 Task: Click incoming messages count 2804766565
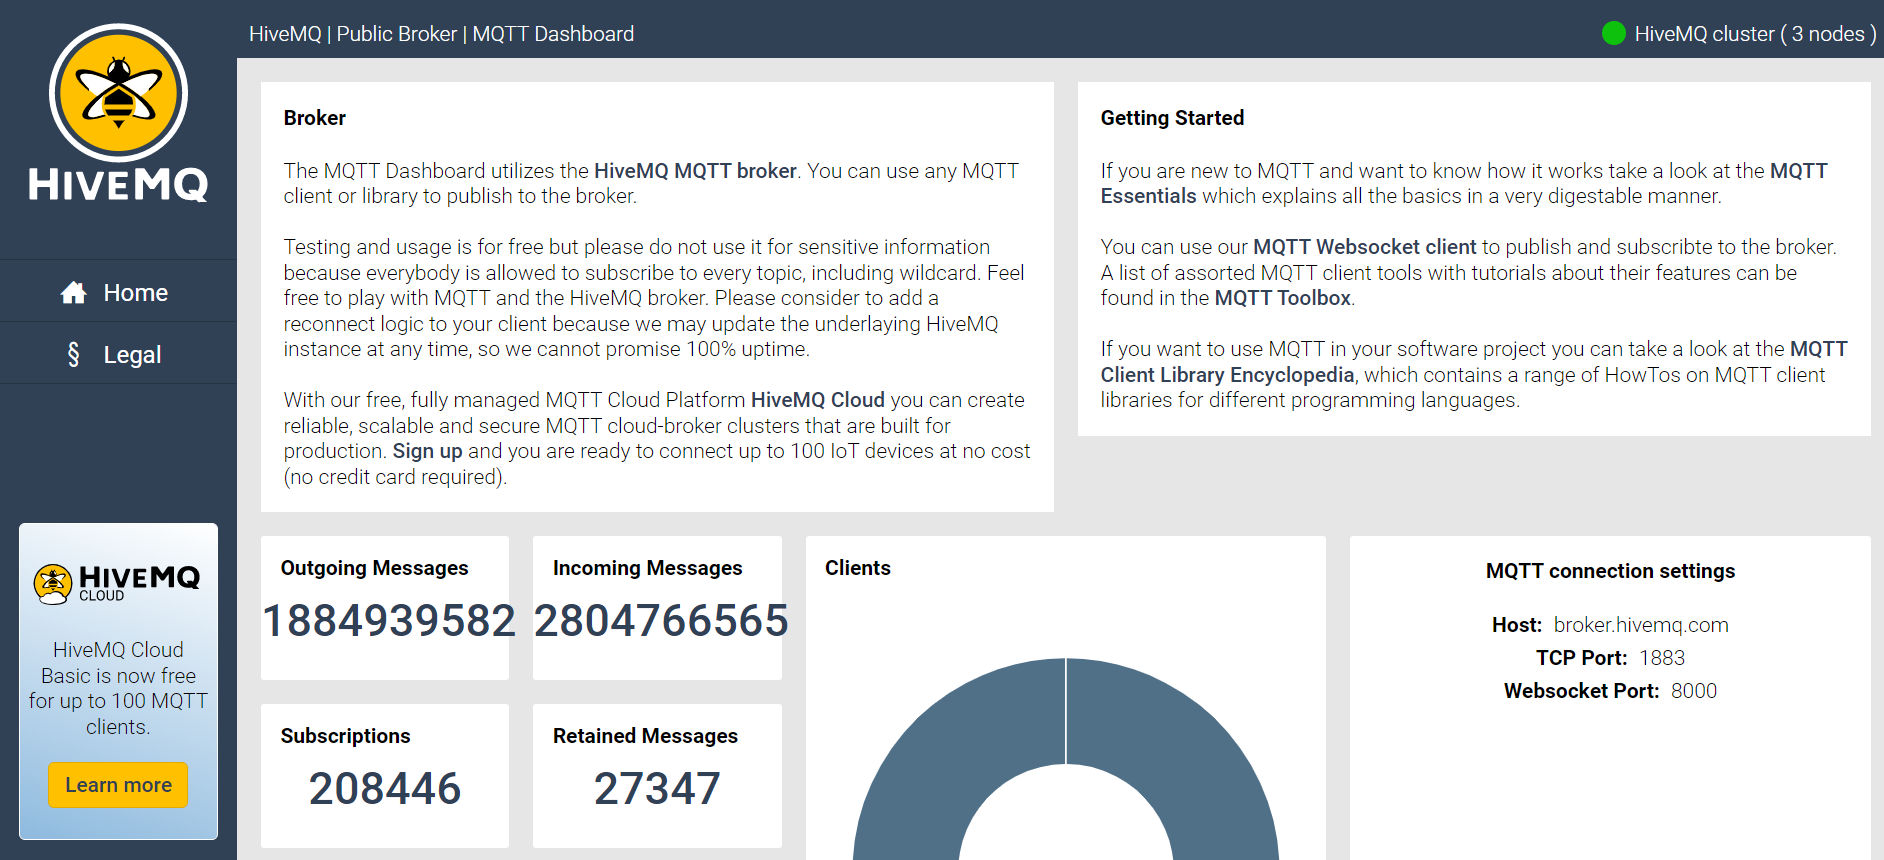click(661, 620)
